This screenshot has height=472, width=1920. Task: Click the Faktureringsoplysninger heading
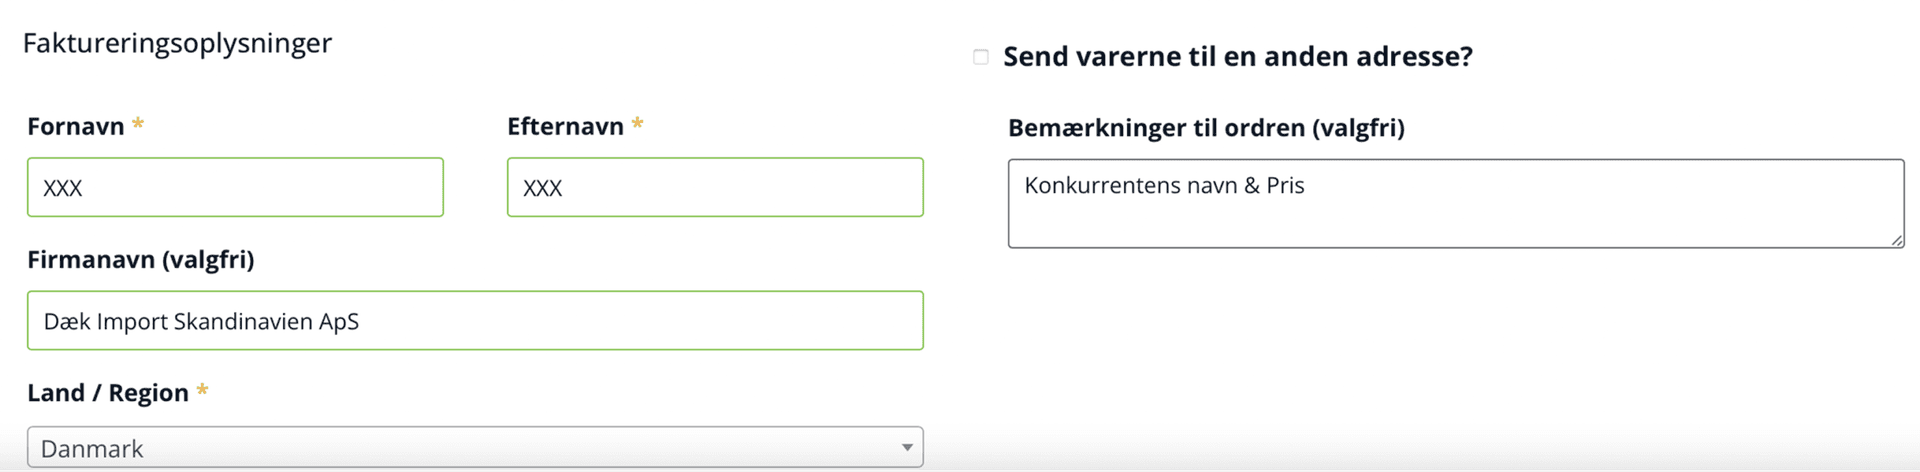[x=177, y=43]
